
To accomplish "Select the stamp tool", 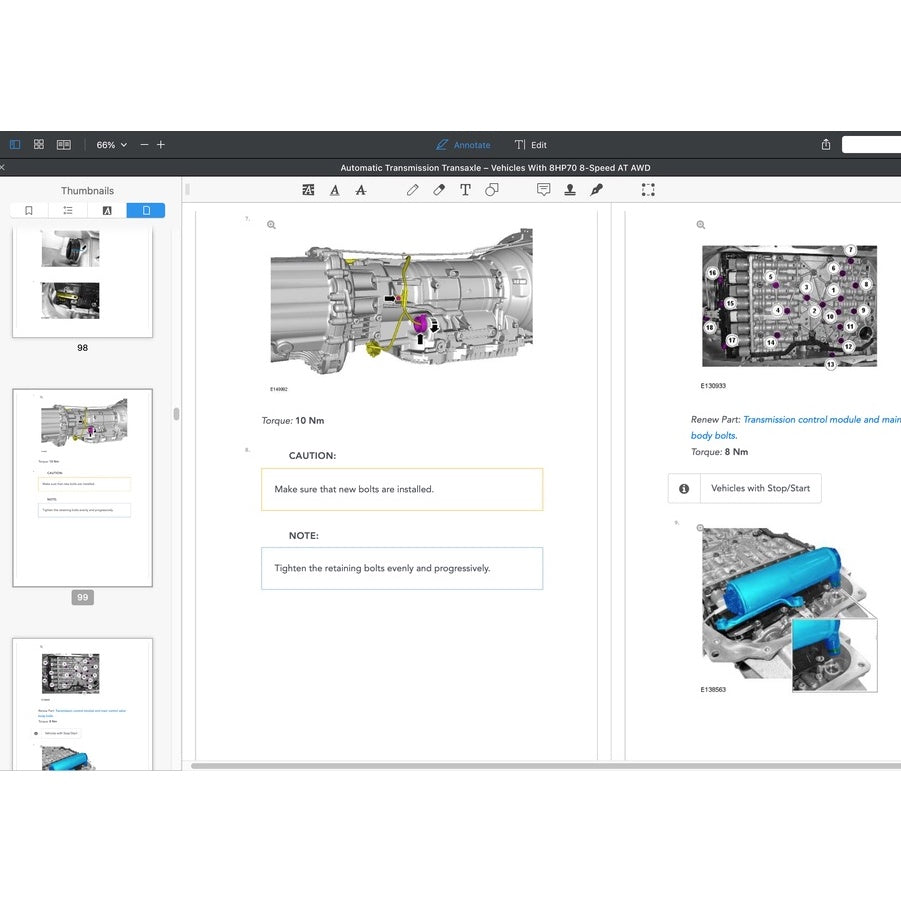I will click(x=570, y=190).
